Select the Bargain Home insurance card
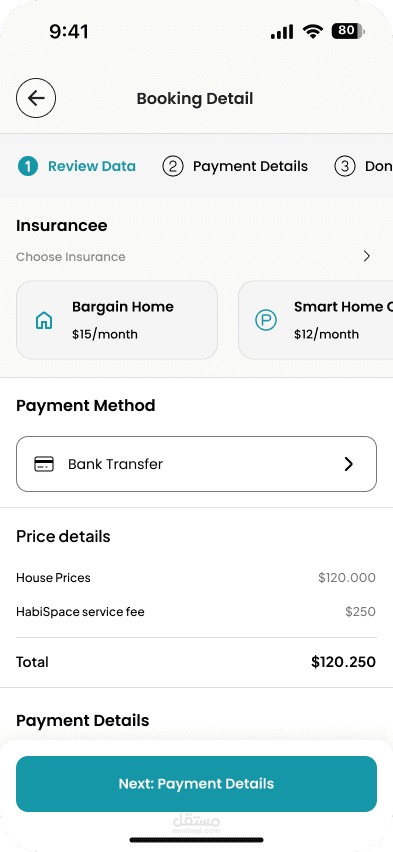 117,320
